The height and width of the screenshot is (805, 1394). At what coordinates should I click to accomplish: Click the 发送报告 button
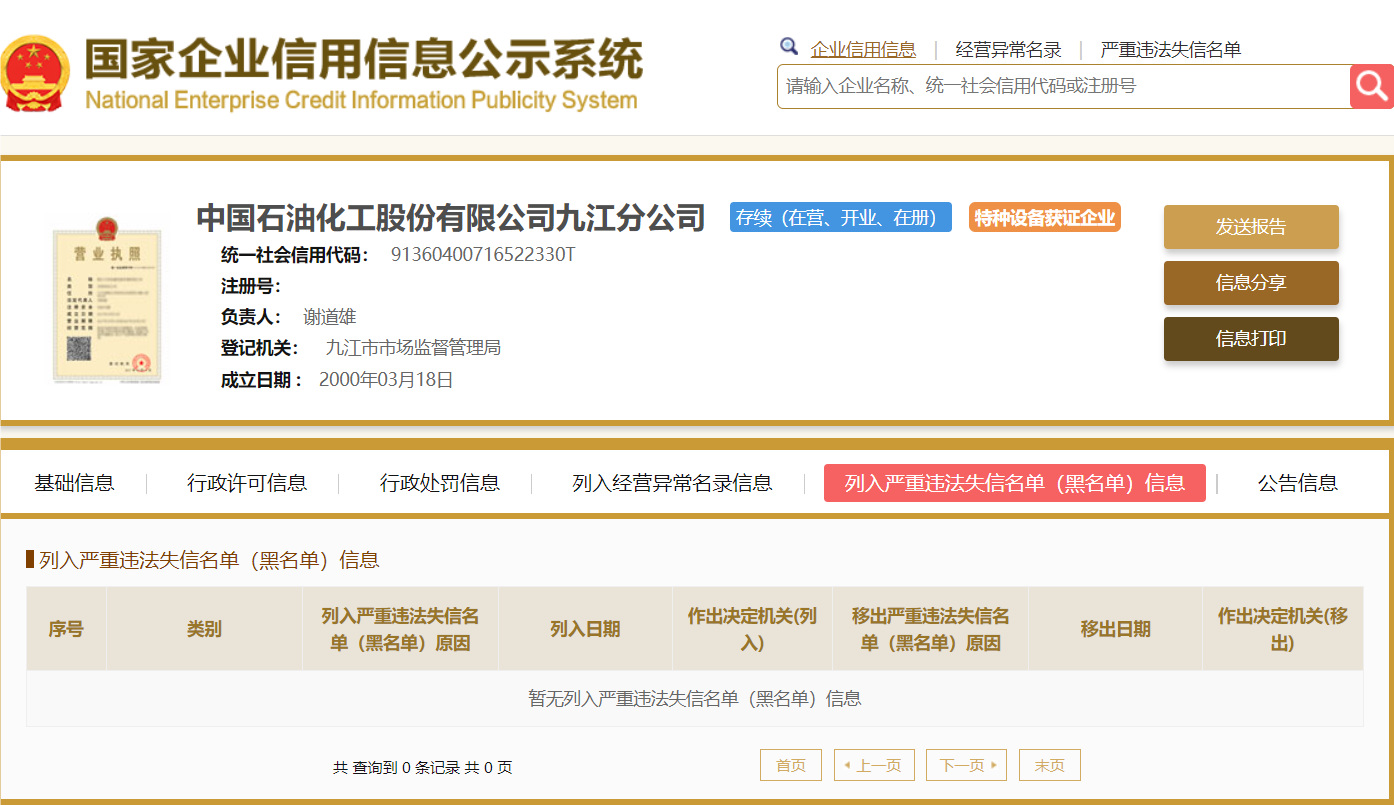(x=1251, y=227)
